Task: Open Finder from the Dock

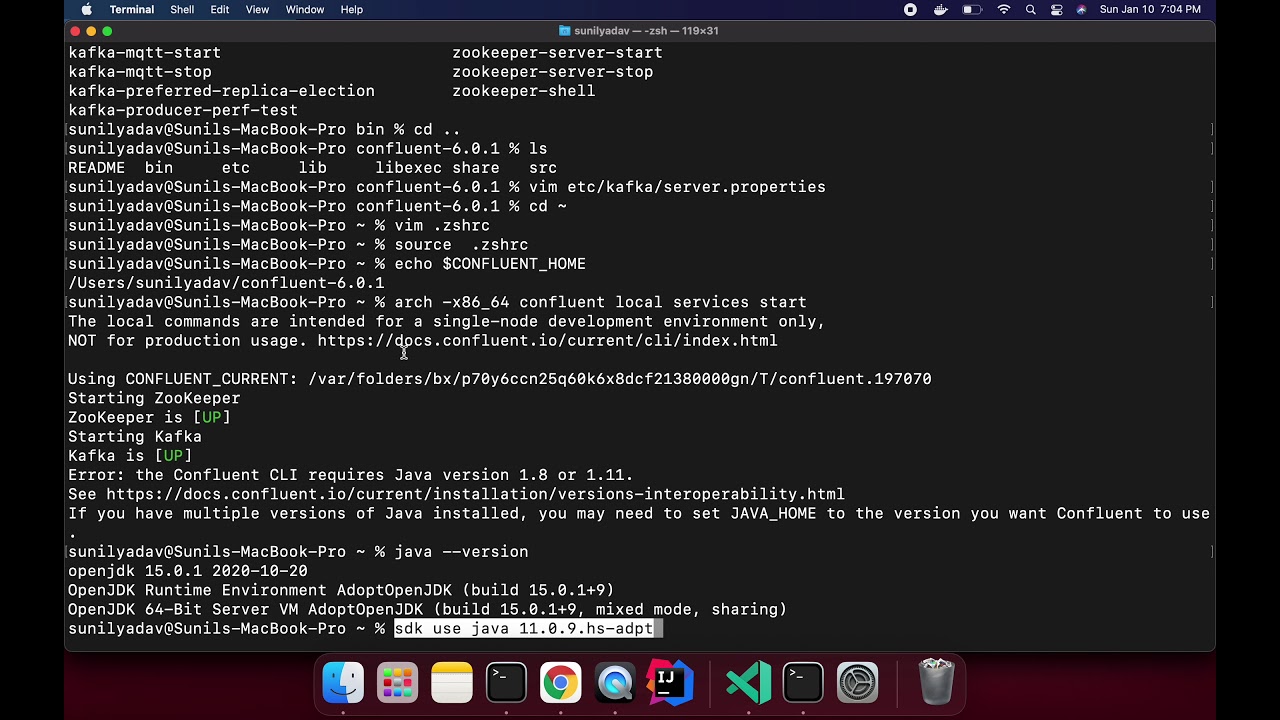Action: 343,682
